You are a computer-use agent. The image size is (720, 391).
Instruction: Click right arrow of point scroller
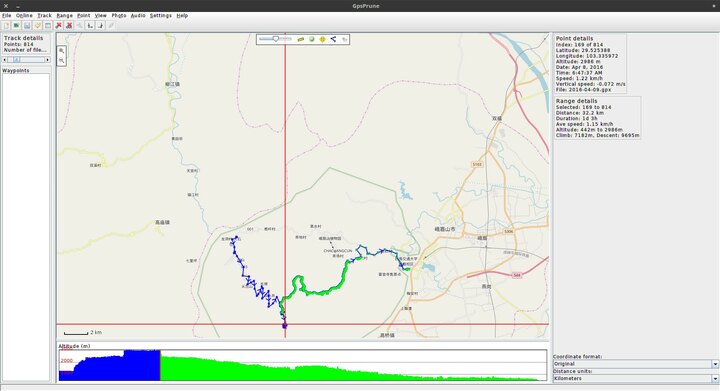coord(47,60)
